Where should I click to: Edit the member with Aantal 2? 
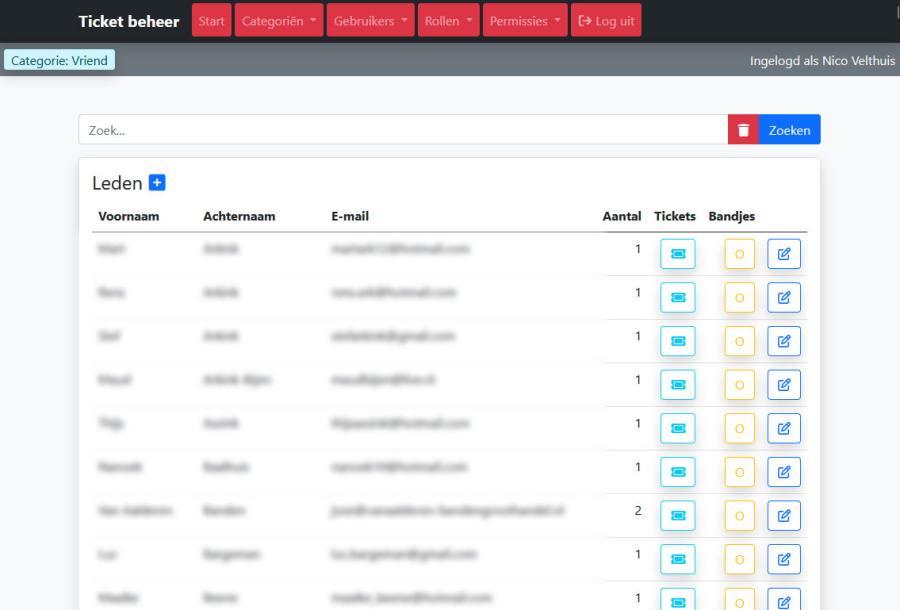(784, 516)
